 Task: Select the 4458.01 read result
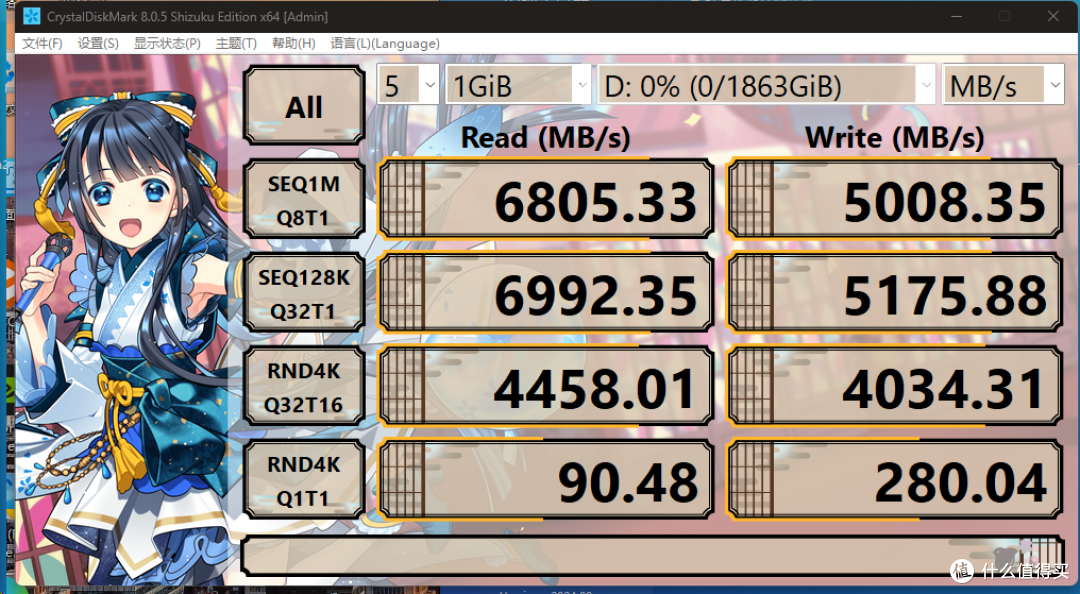coord(546,387)
